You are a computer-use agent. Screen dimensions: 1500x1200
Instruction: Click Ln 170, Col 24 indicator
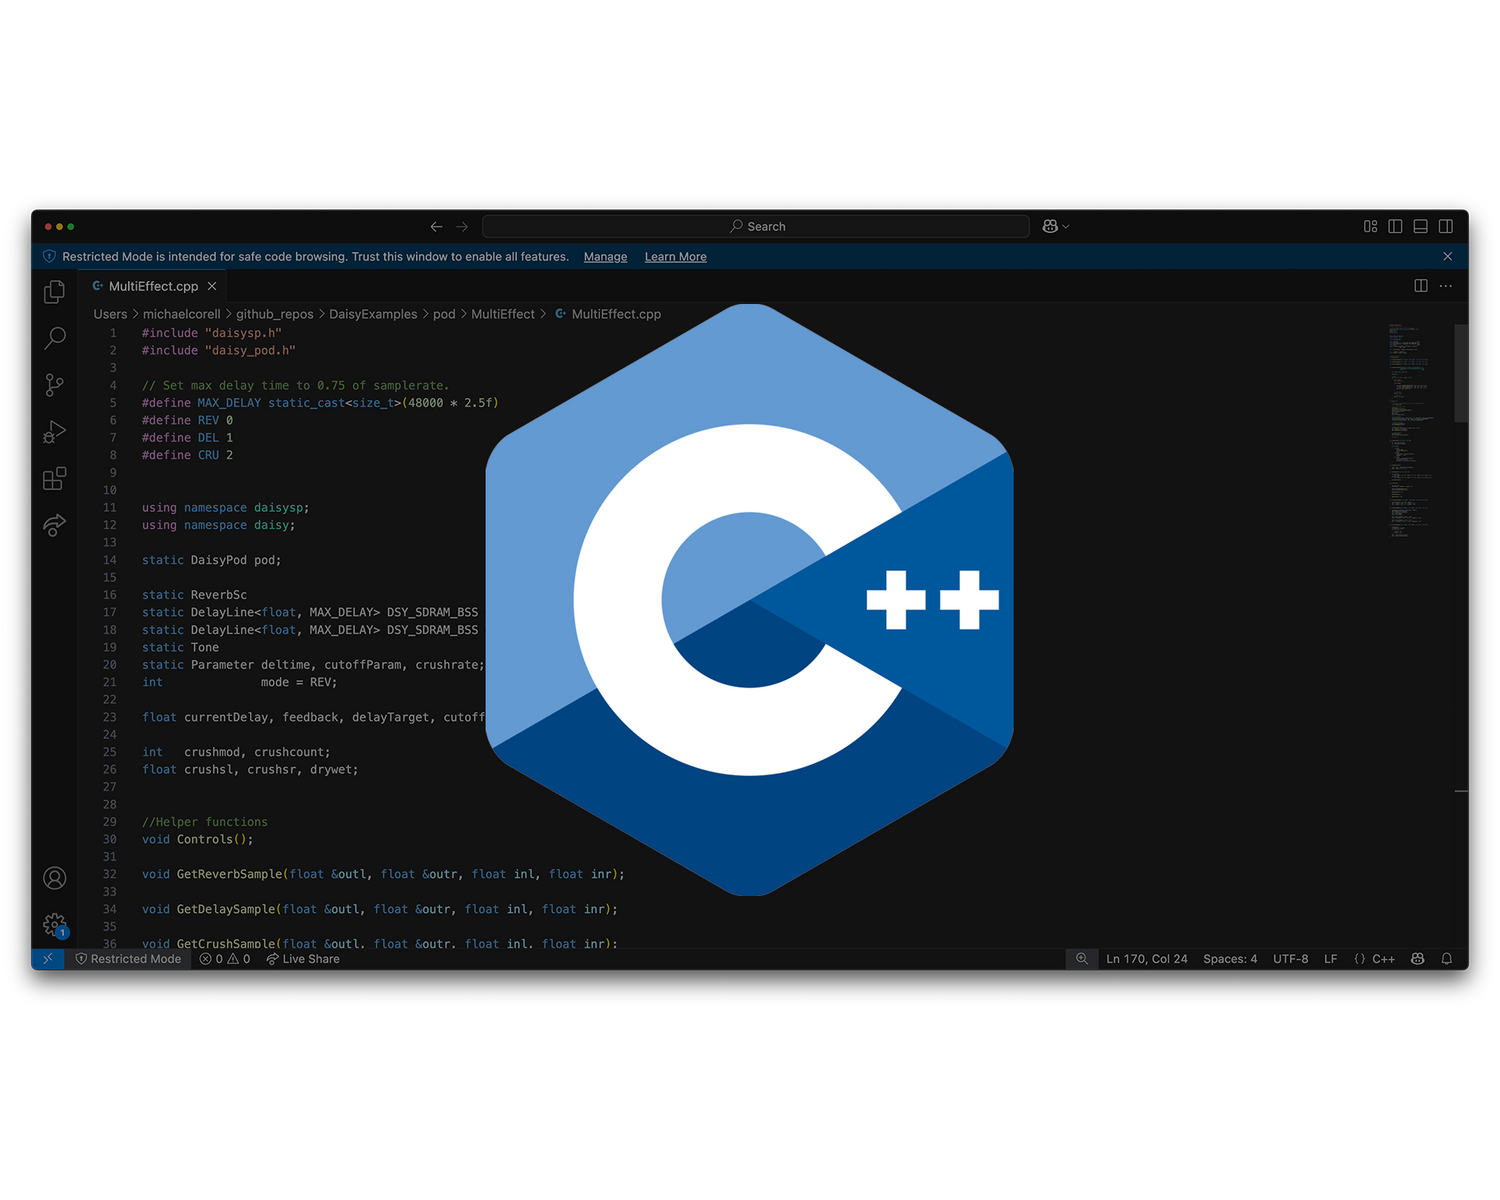coord(1147,959)
